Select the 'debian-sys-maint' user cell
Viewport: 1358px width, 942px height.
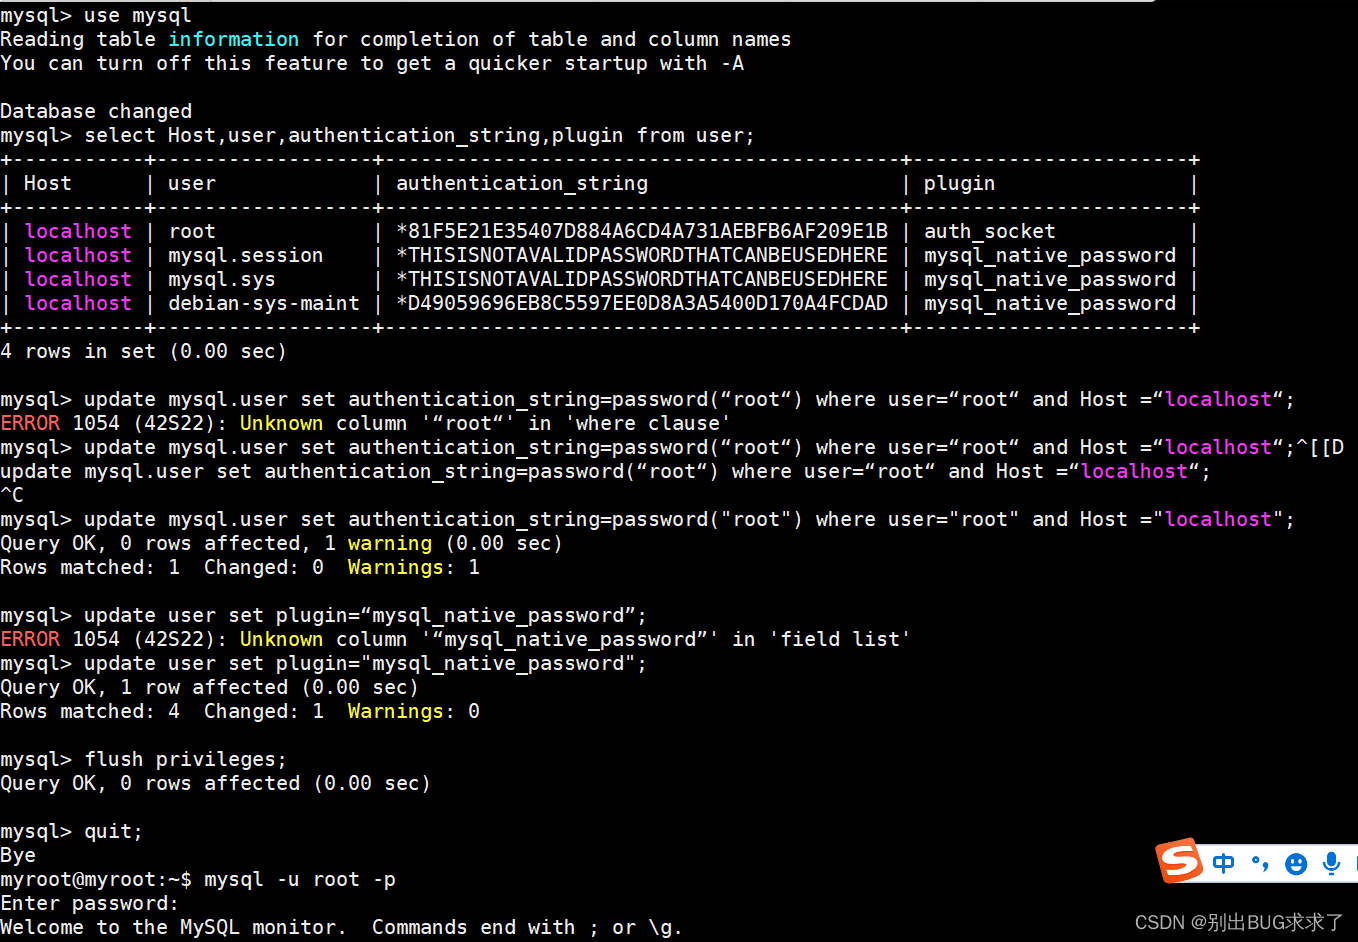(264, 303)
